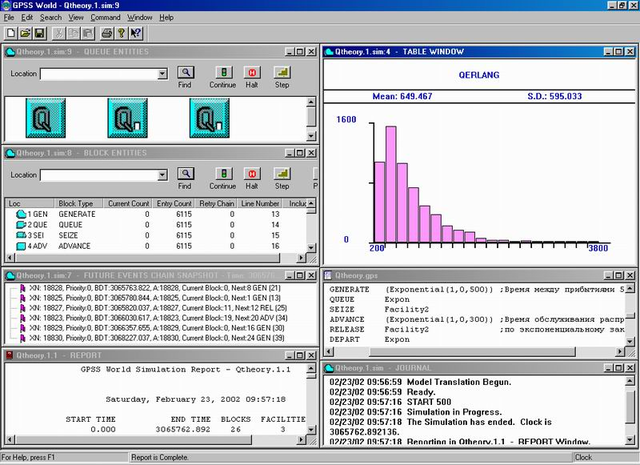
Task: Click END TIME value 3065762.892 in Report
Action: 183,429
